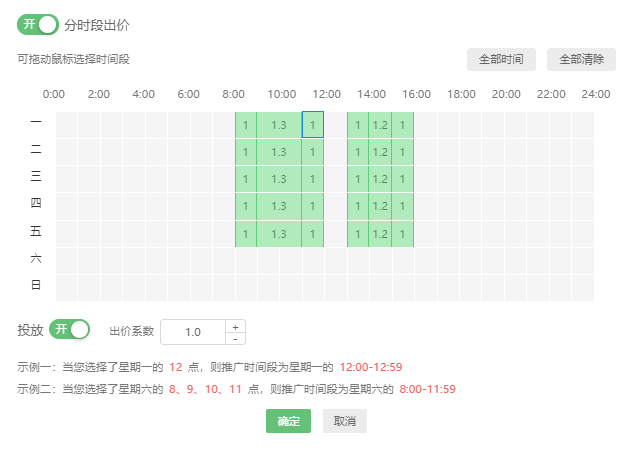The image size is (633, 450).
Task: Select the highlighted Monday 11:00 cell
Action: point(312,125)
